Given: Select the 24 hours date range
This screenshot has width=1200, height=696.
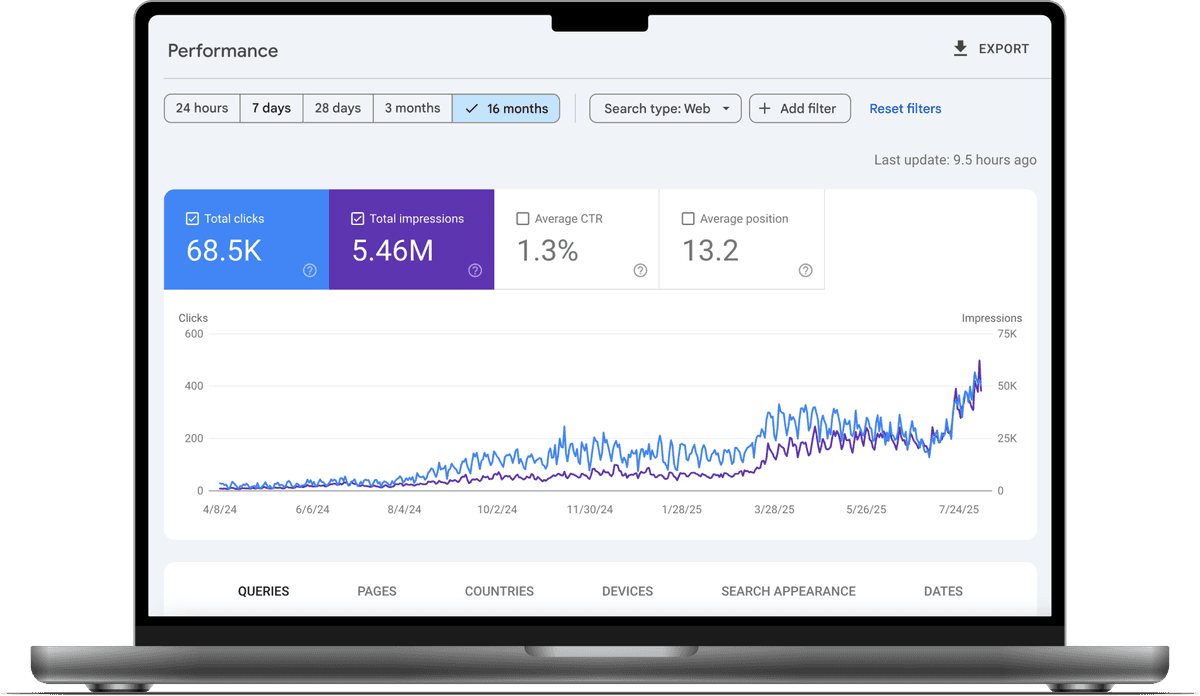Looking at the screenshot, I should [202, 108].
